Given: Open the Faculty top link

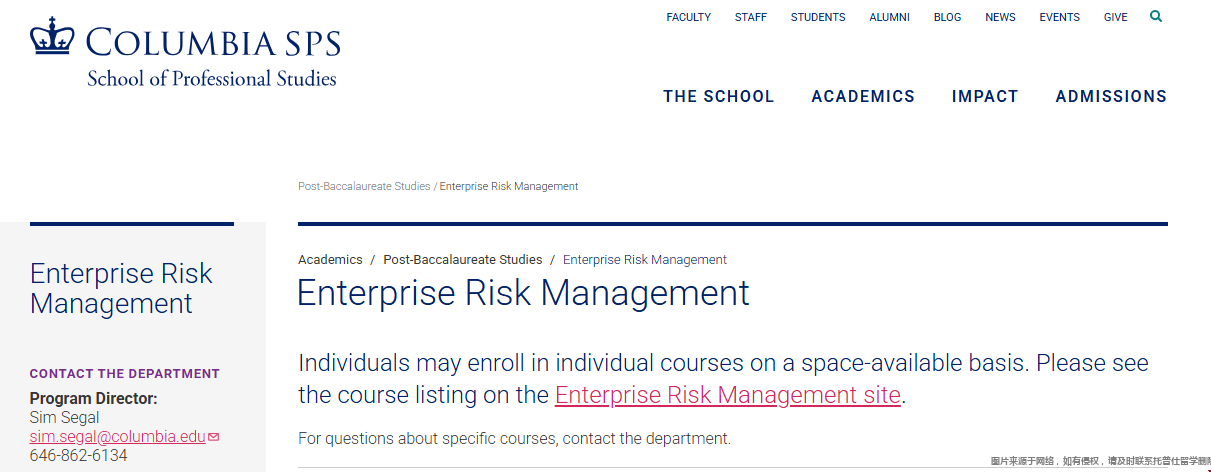Looking at the screenshot, I should click(688, 17).
